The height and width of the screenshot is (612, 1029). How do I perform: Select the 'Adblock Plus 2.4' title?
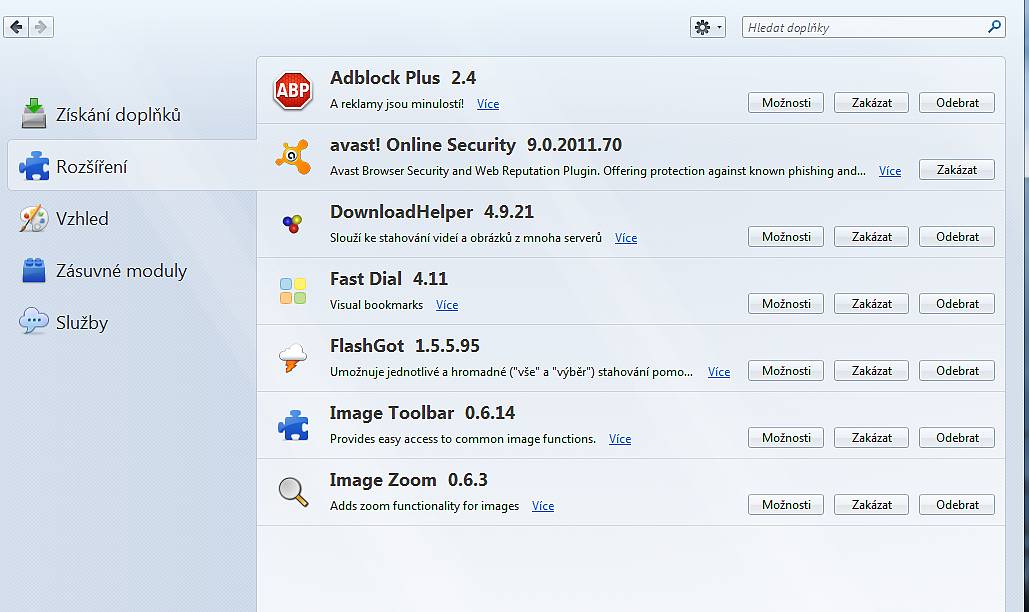point(403,77)
